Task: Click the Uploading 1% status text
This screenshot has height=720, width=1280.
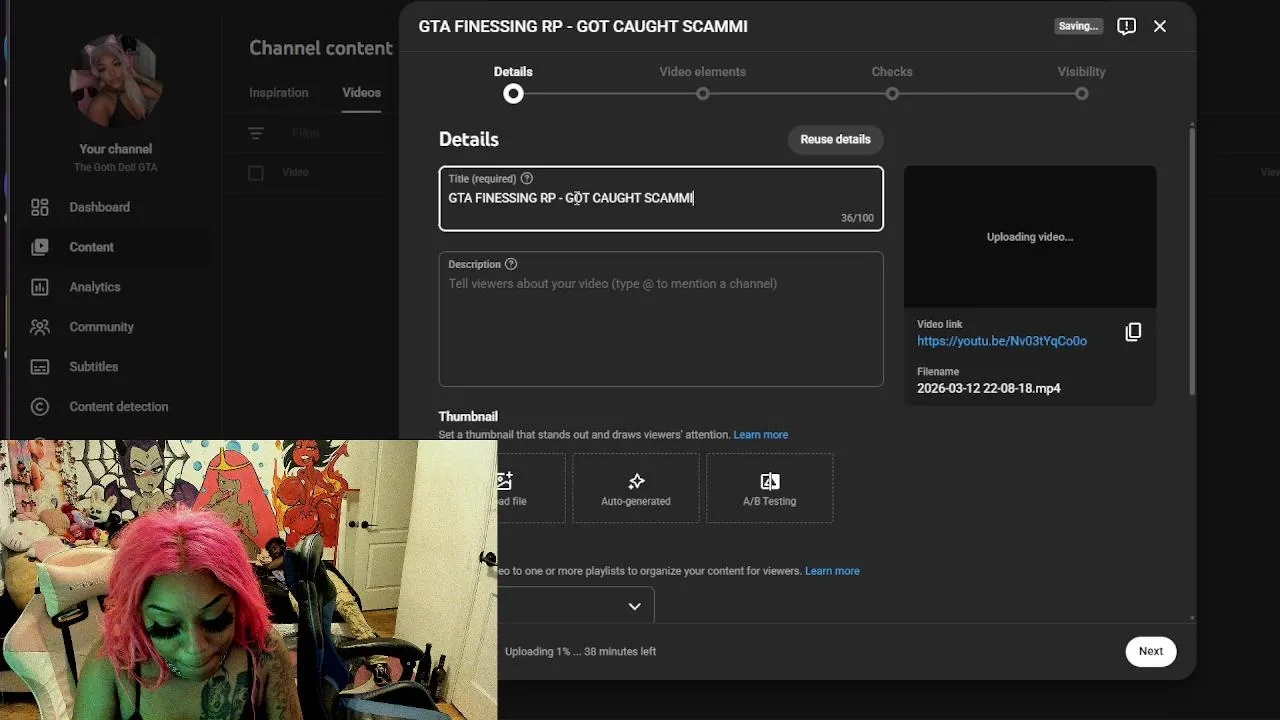Action: click(x=580, y=652)
